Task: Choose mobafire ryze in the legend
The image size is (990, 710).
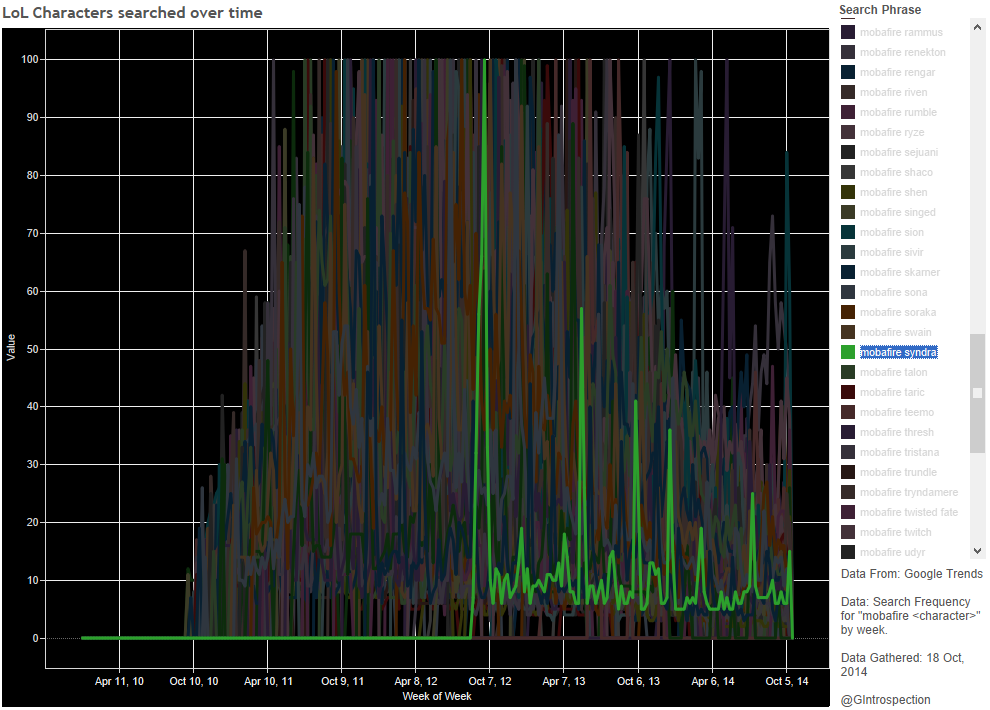Action: (891, 132)
